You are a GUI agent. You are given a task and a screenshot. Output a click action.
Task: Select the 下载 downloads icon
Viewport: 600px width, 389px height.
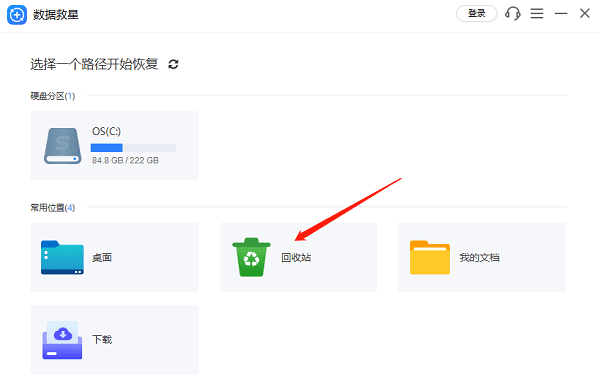[62, 340]
